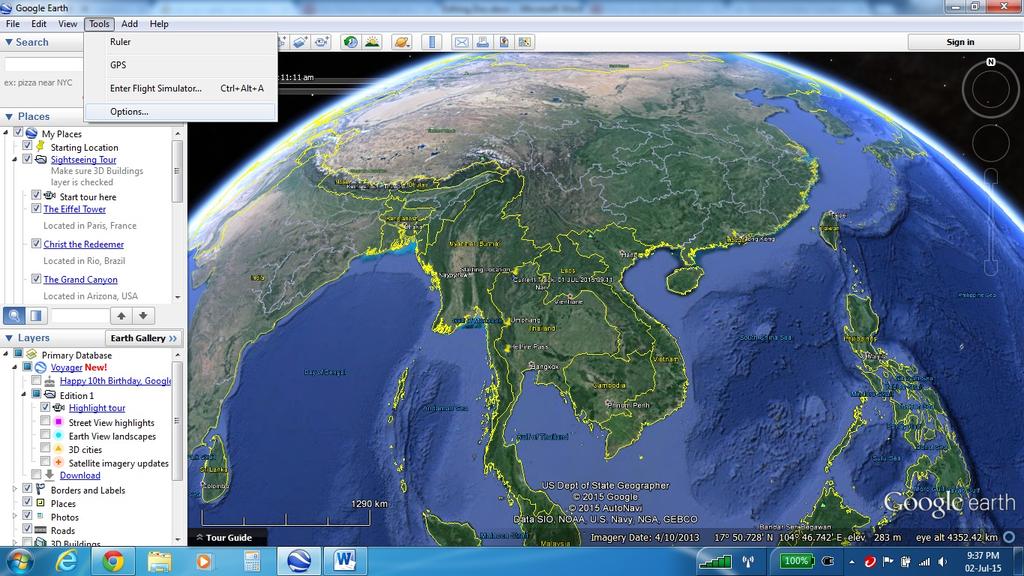The width and height of the screenshot is (1024, 576).
Task: Open the View menu
Action: pos(67,24)
